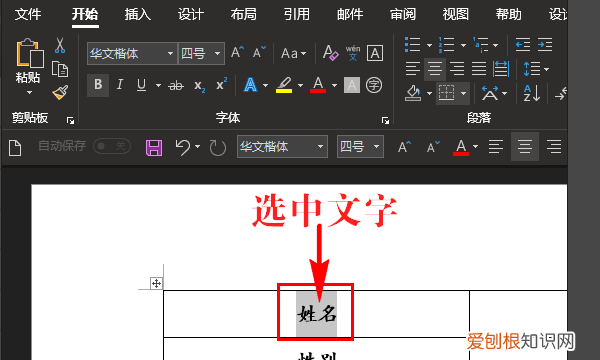The height and width of the screenshot is (360, 600).
Task: Click the table move handle
Action: [156, 283]
